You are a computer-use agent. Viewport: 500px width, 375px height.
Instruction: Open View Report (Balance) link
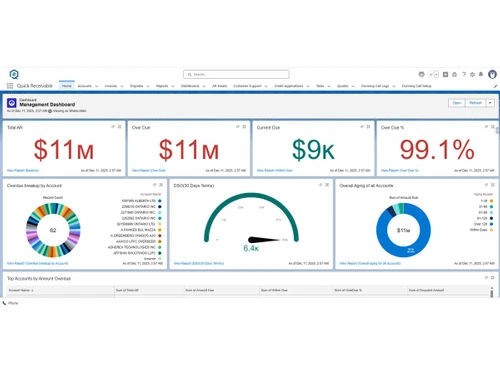coord(23,170)
